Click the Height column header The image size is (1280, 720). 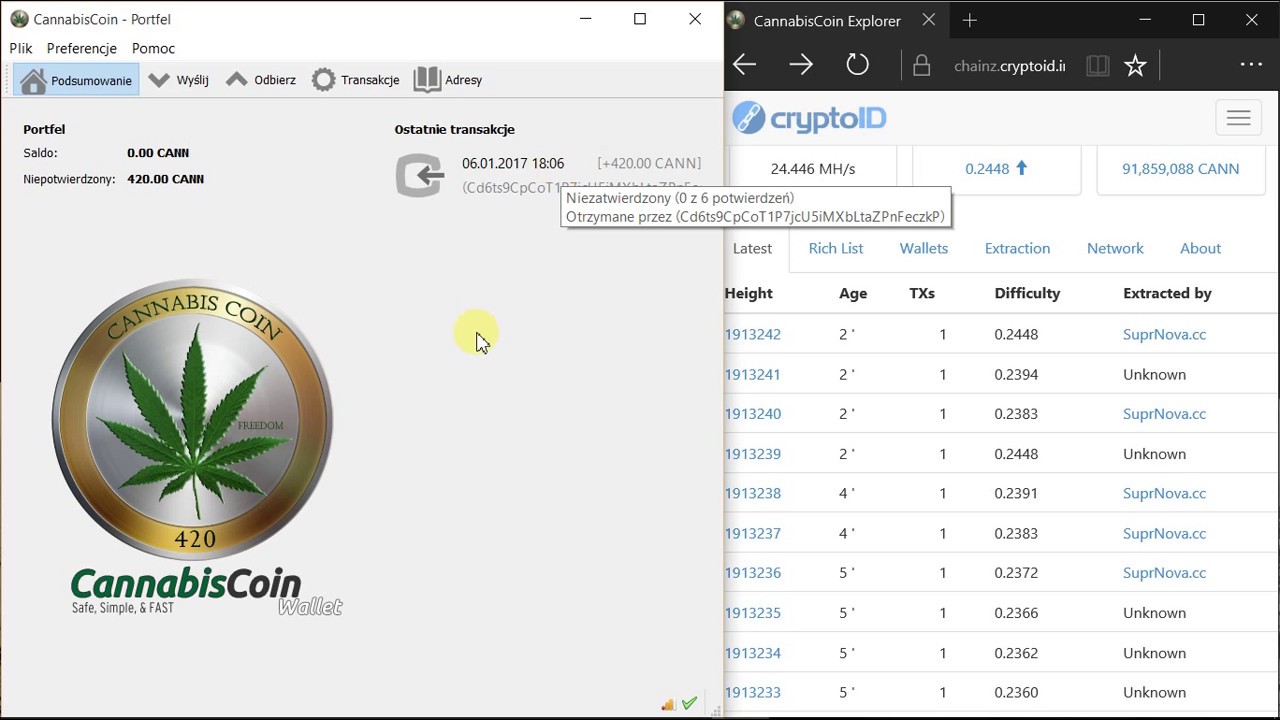(x=749, y=293)
